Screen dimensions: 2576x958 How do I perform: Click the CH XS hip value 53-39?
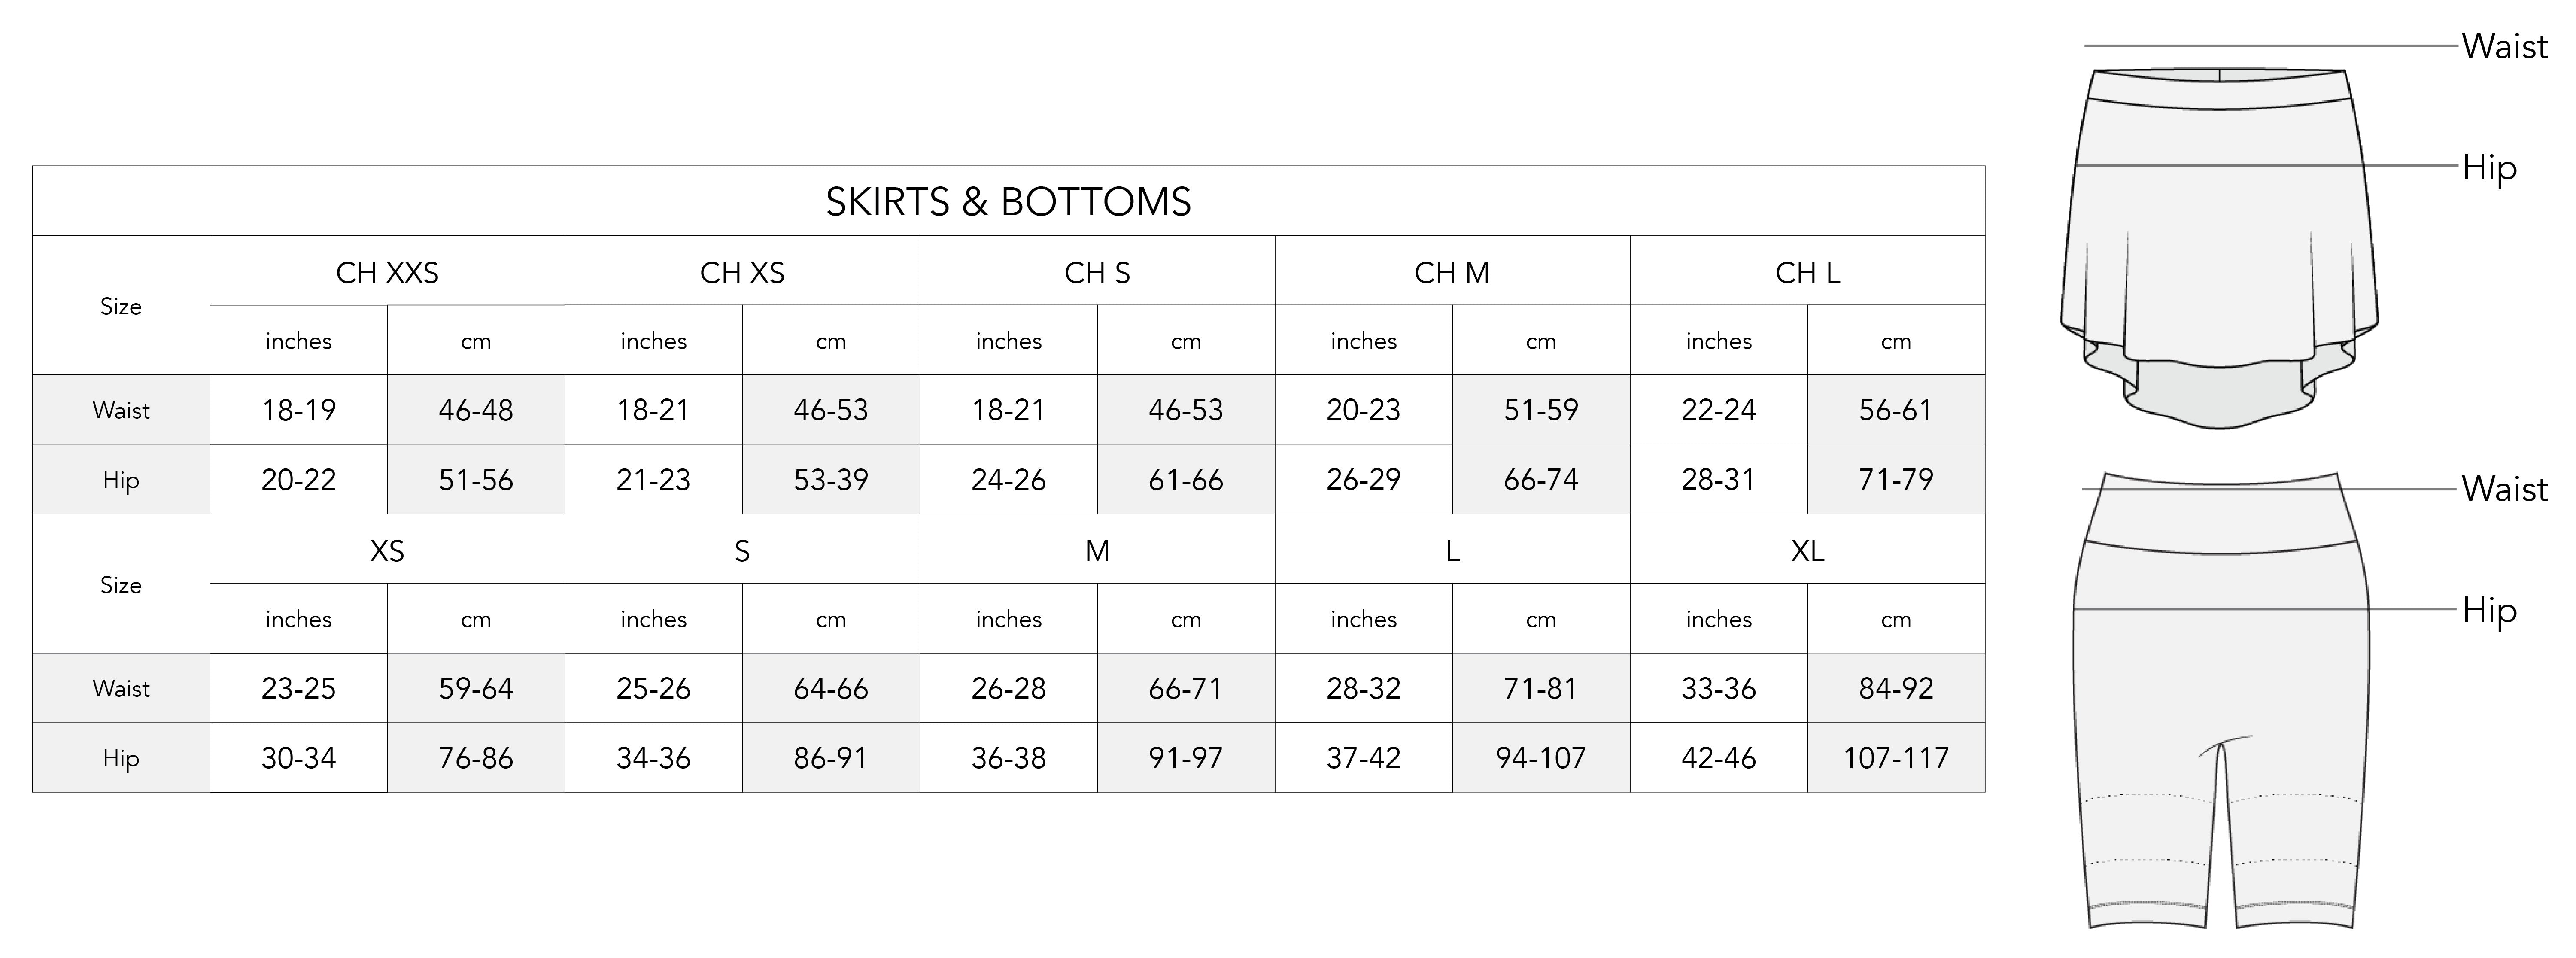point(831,480)
